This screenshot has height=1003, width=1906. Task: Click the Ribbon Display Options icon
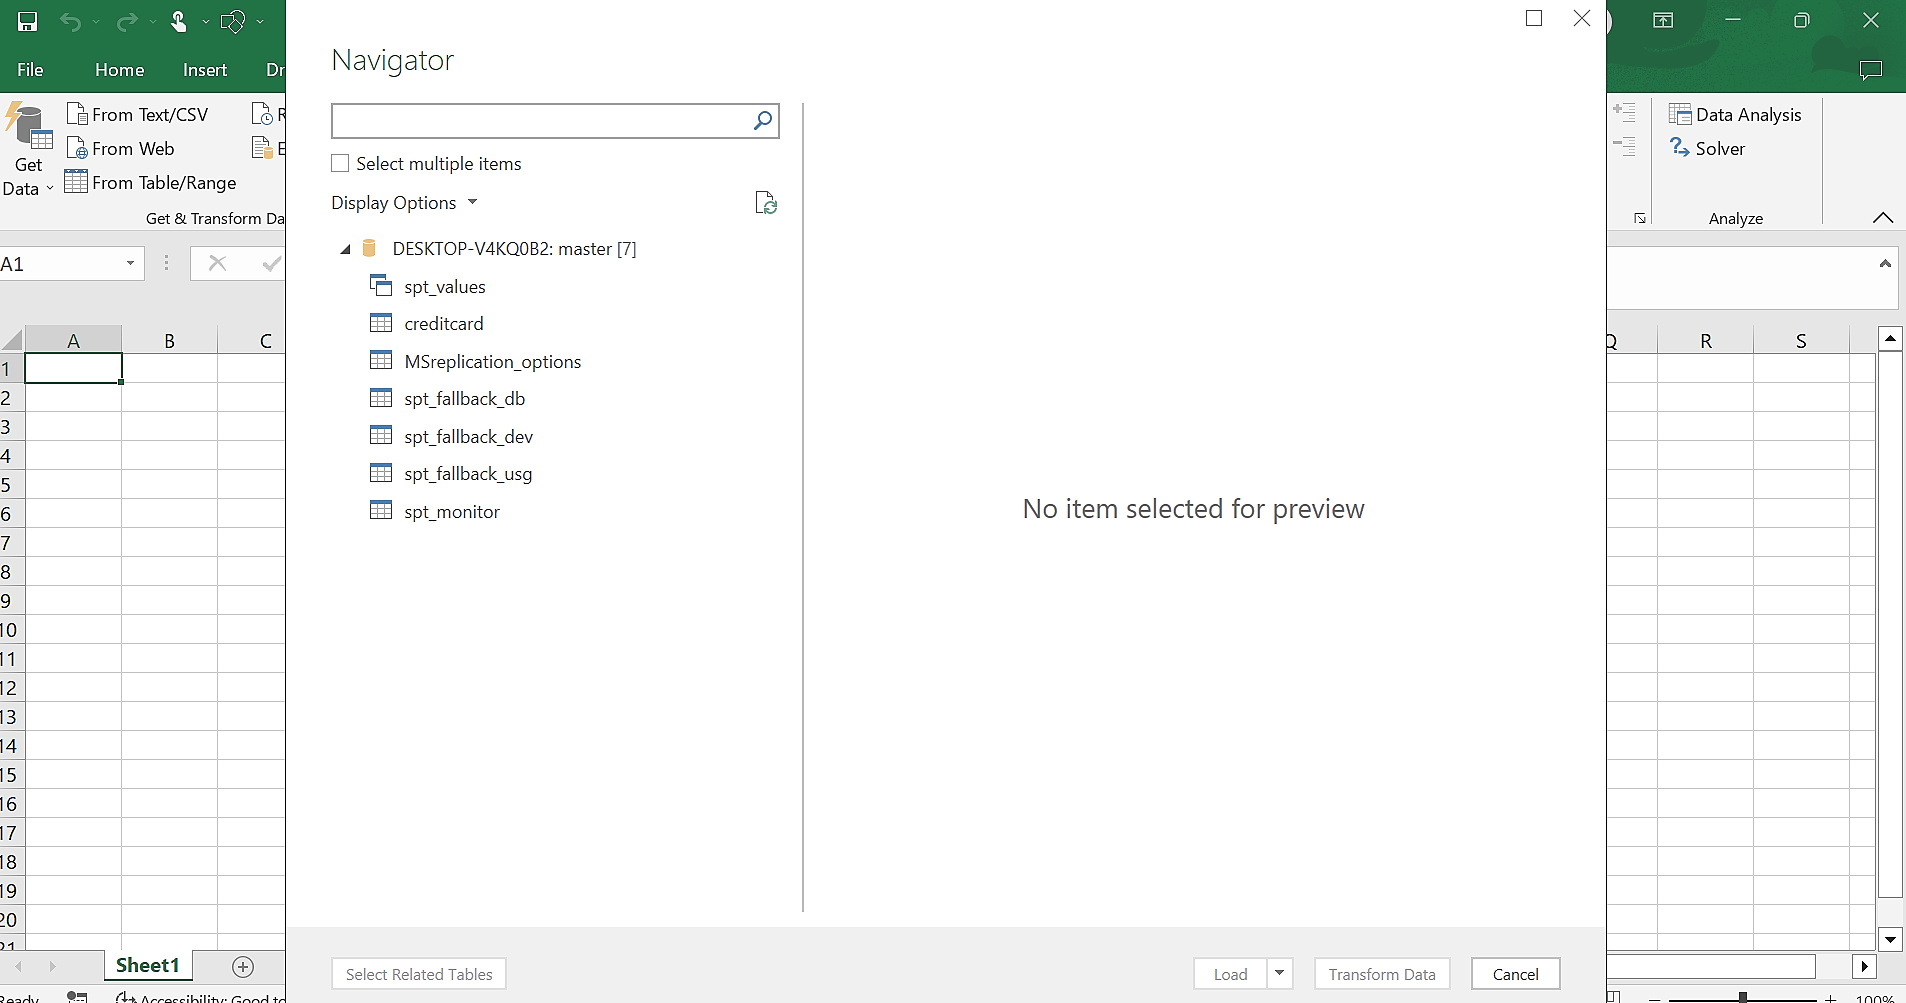tap(1663, 20)
